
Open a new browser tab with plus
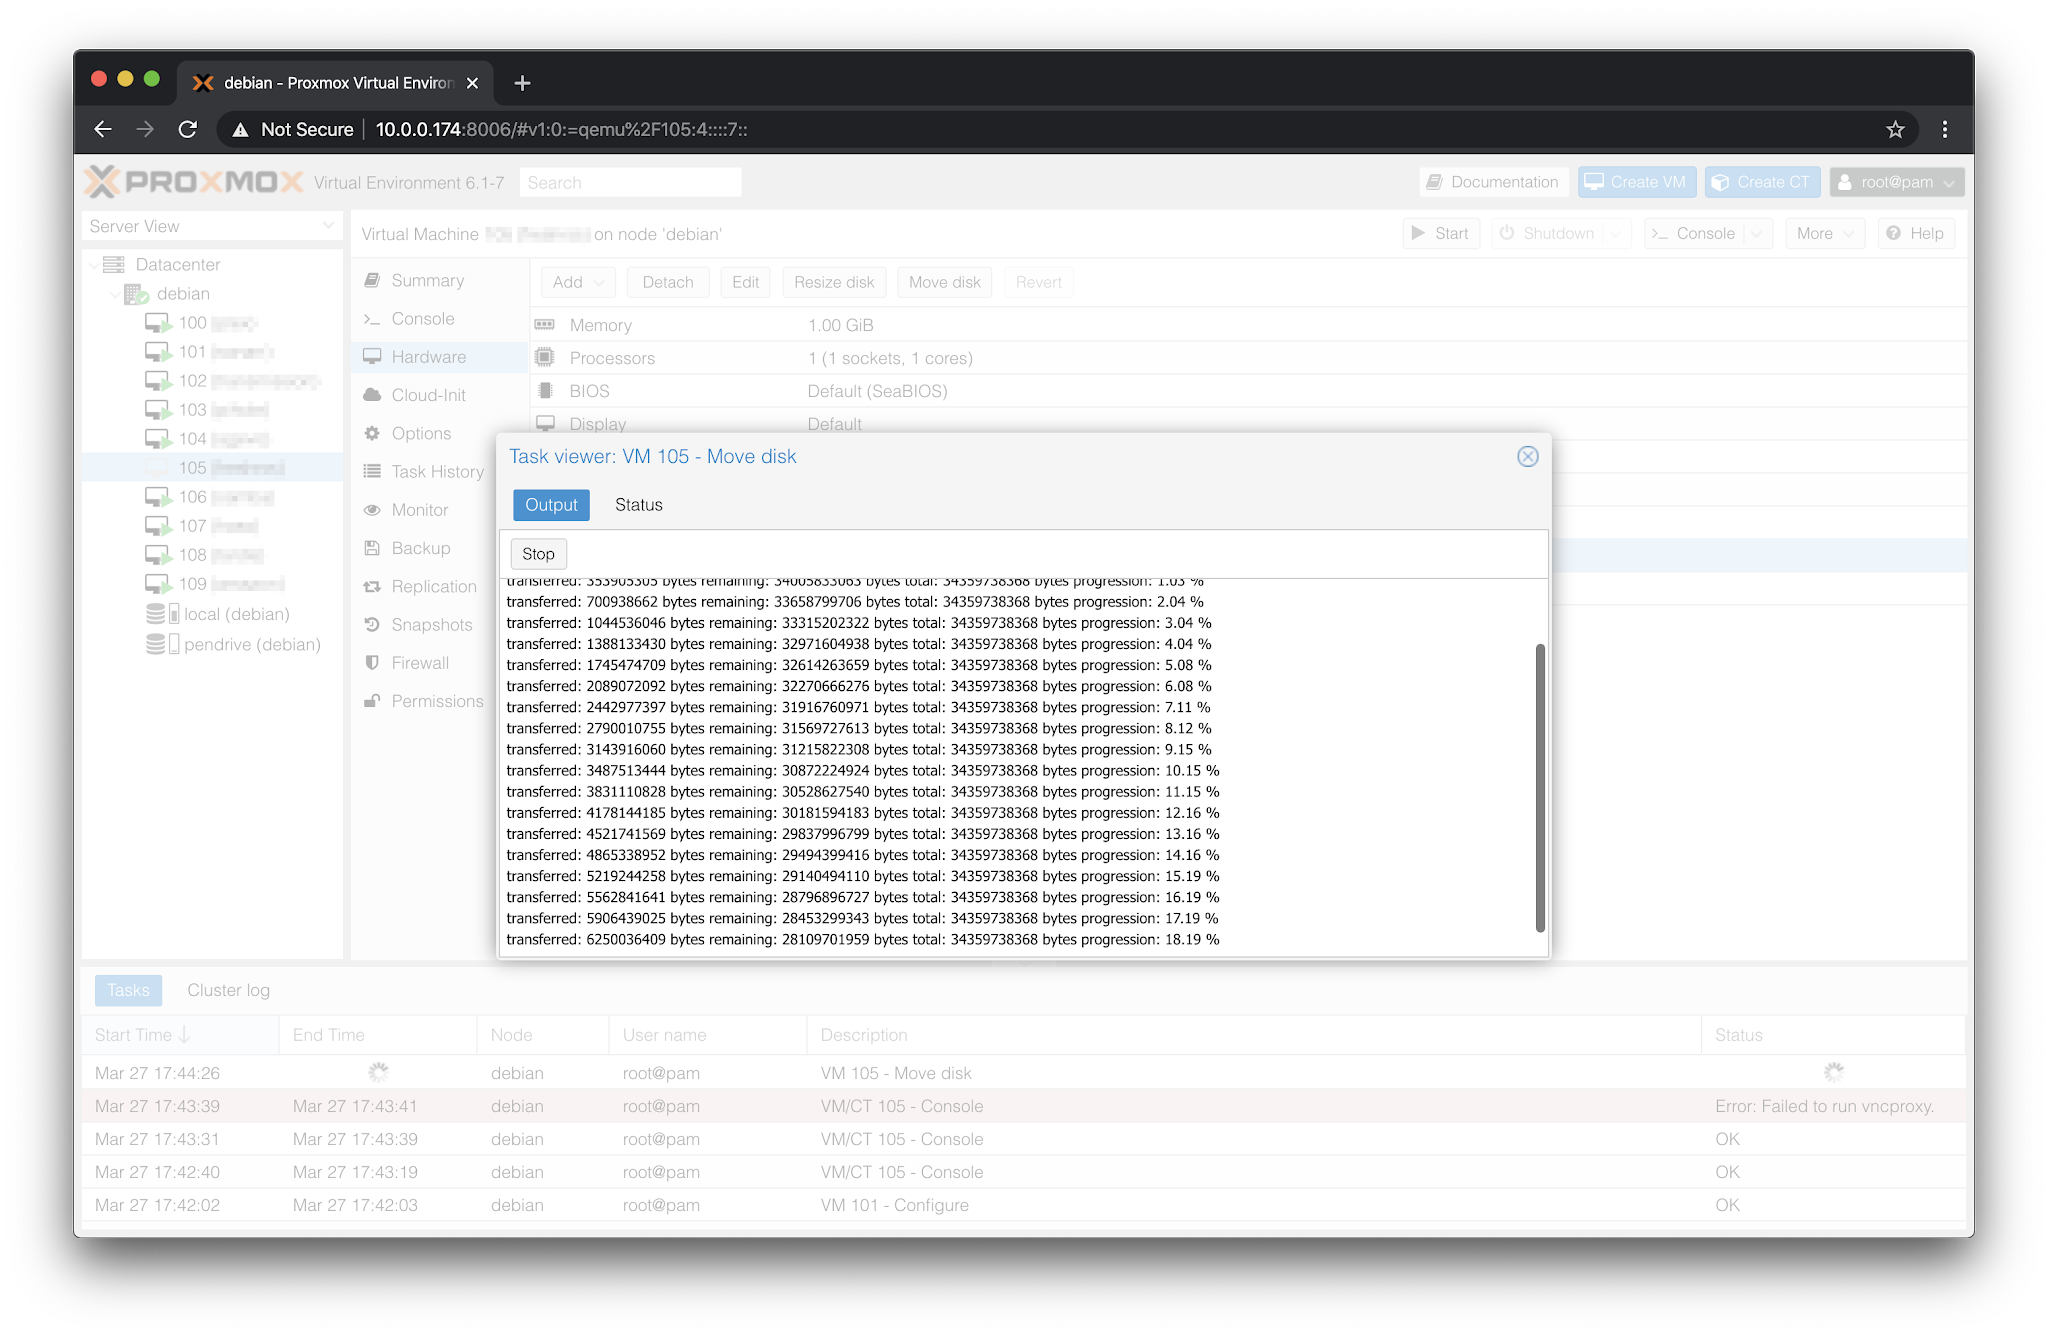[522, 83]
